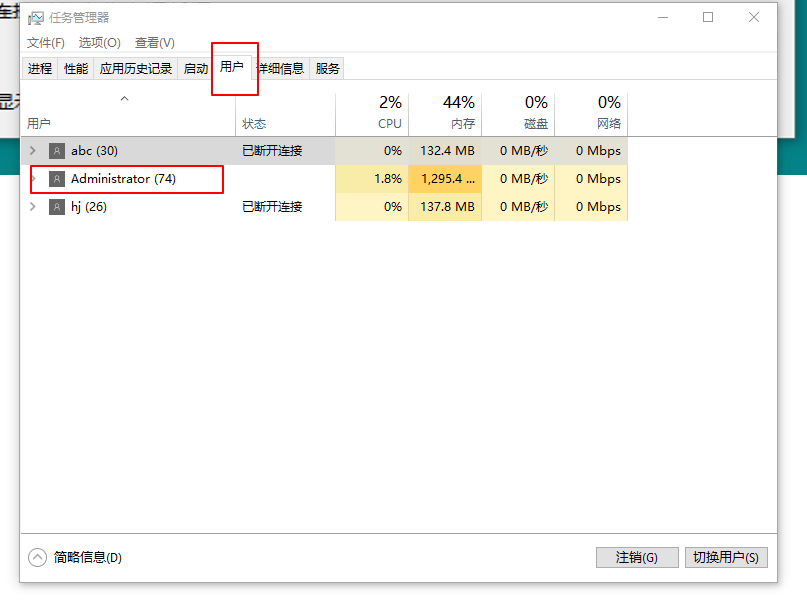Click the Task Manager title bar icon
This screenshot has width=807, height=605.
click(36, 18)
